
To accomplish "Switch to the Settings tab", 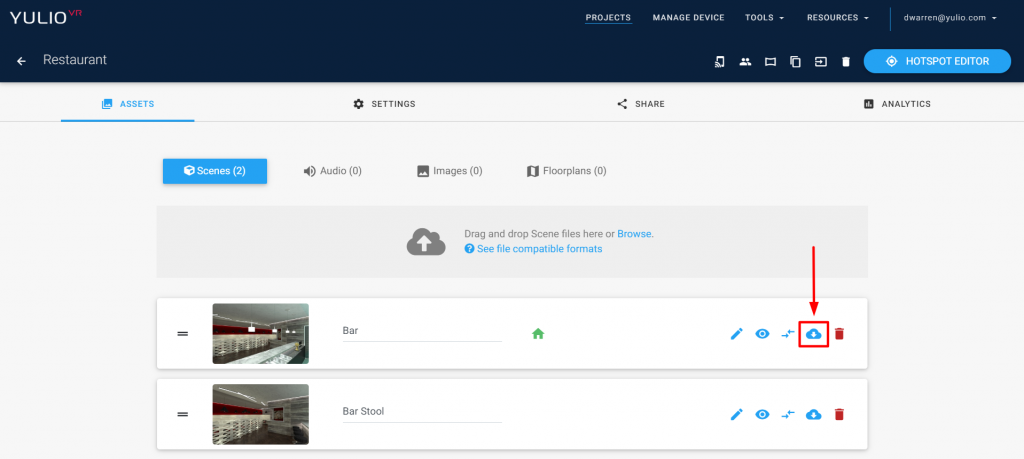I will [x=384, y=104].
